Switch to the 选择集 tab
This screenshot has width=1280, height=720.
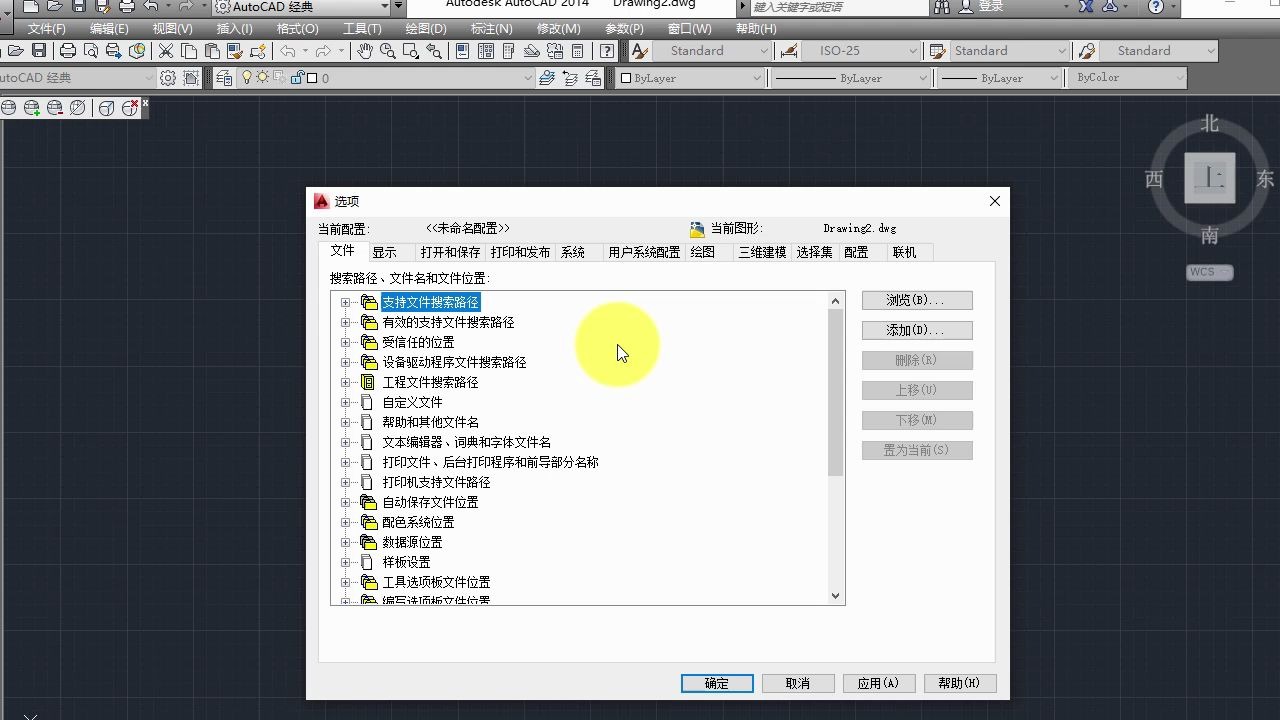point(814,253)
